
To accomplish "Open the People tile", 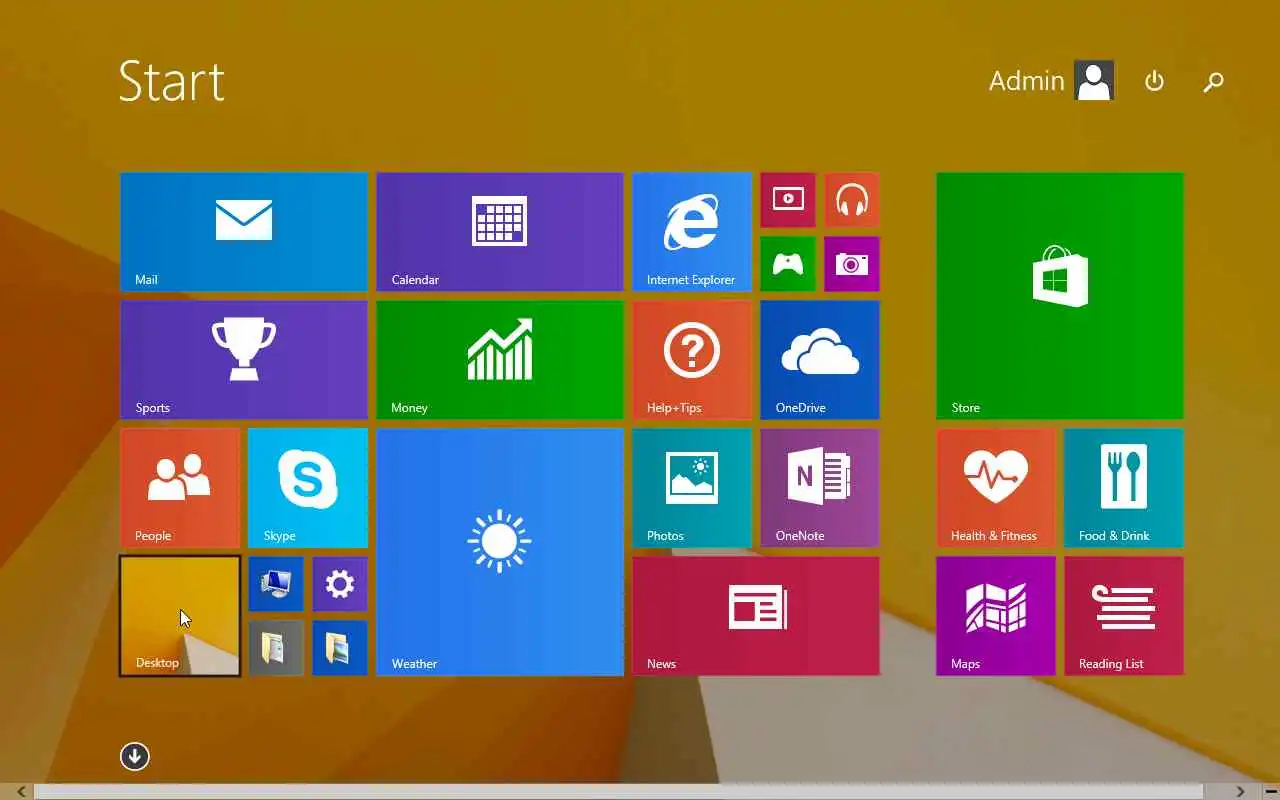I will [x=180, y=488].
